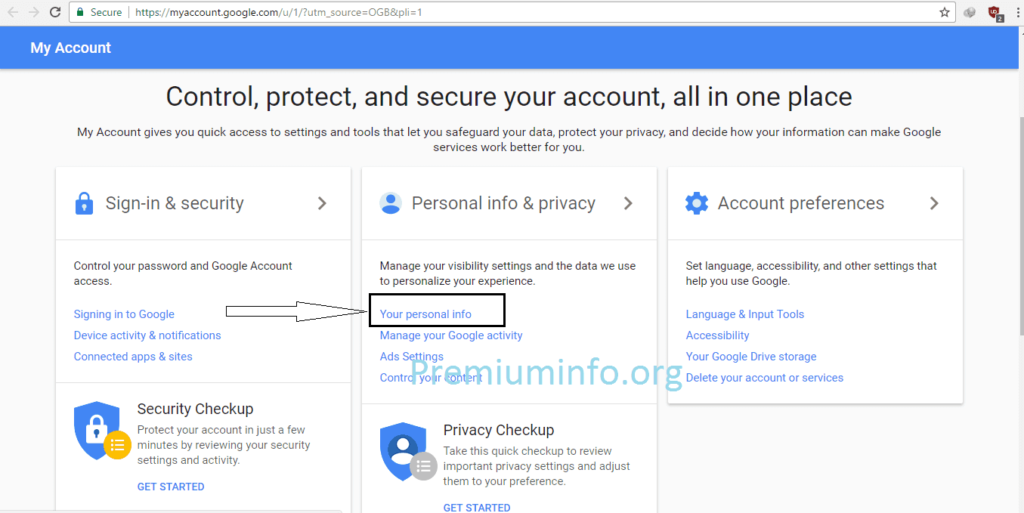1024x513 pixels.
Task: Open the Your personal info link
Action: click(425, 314)
